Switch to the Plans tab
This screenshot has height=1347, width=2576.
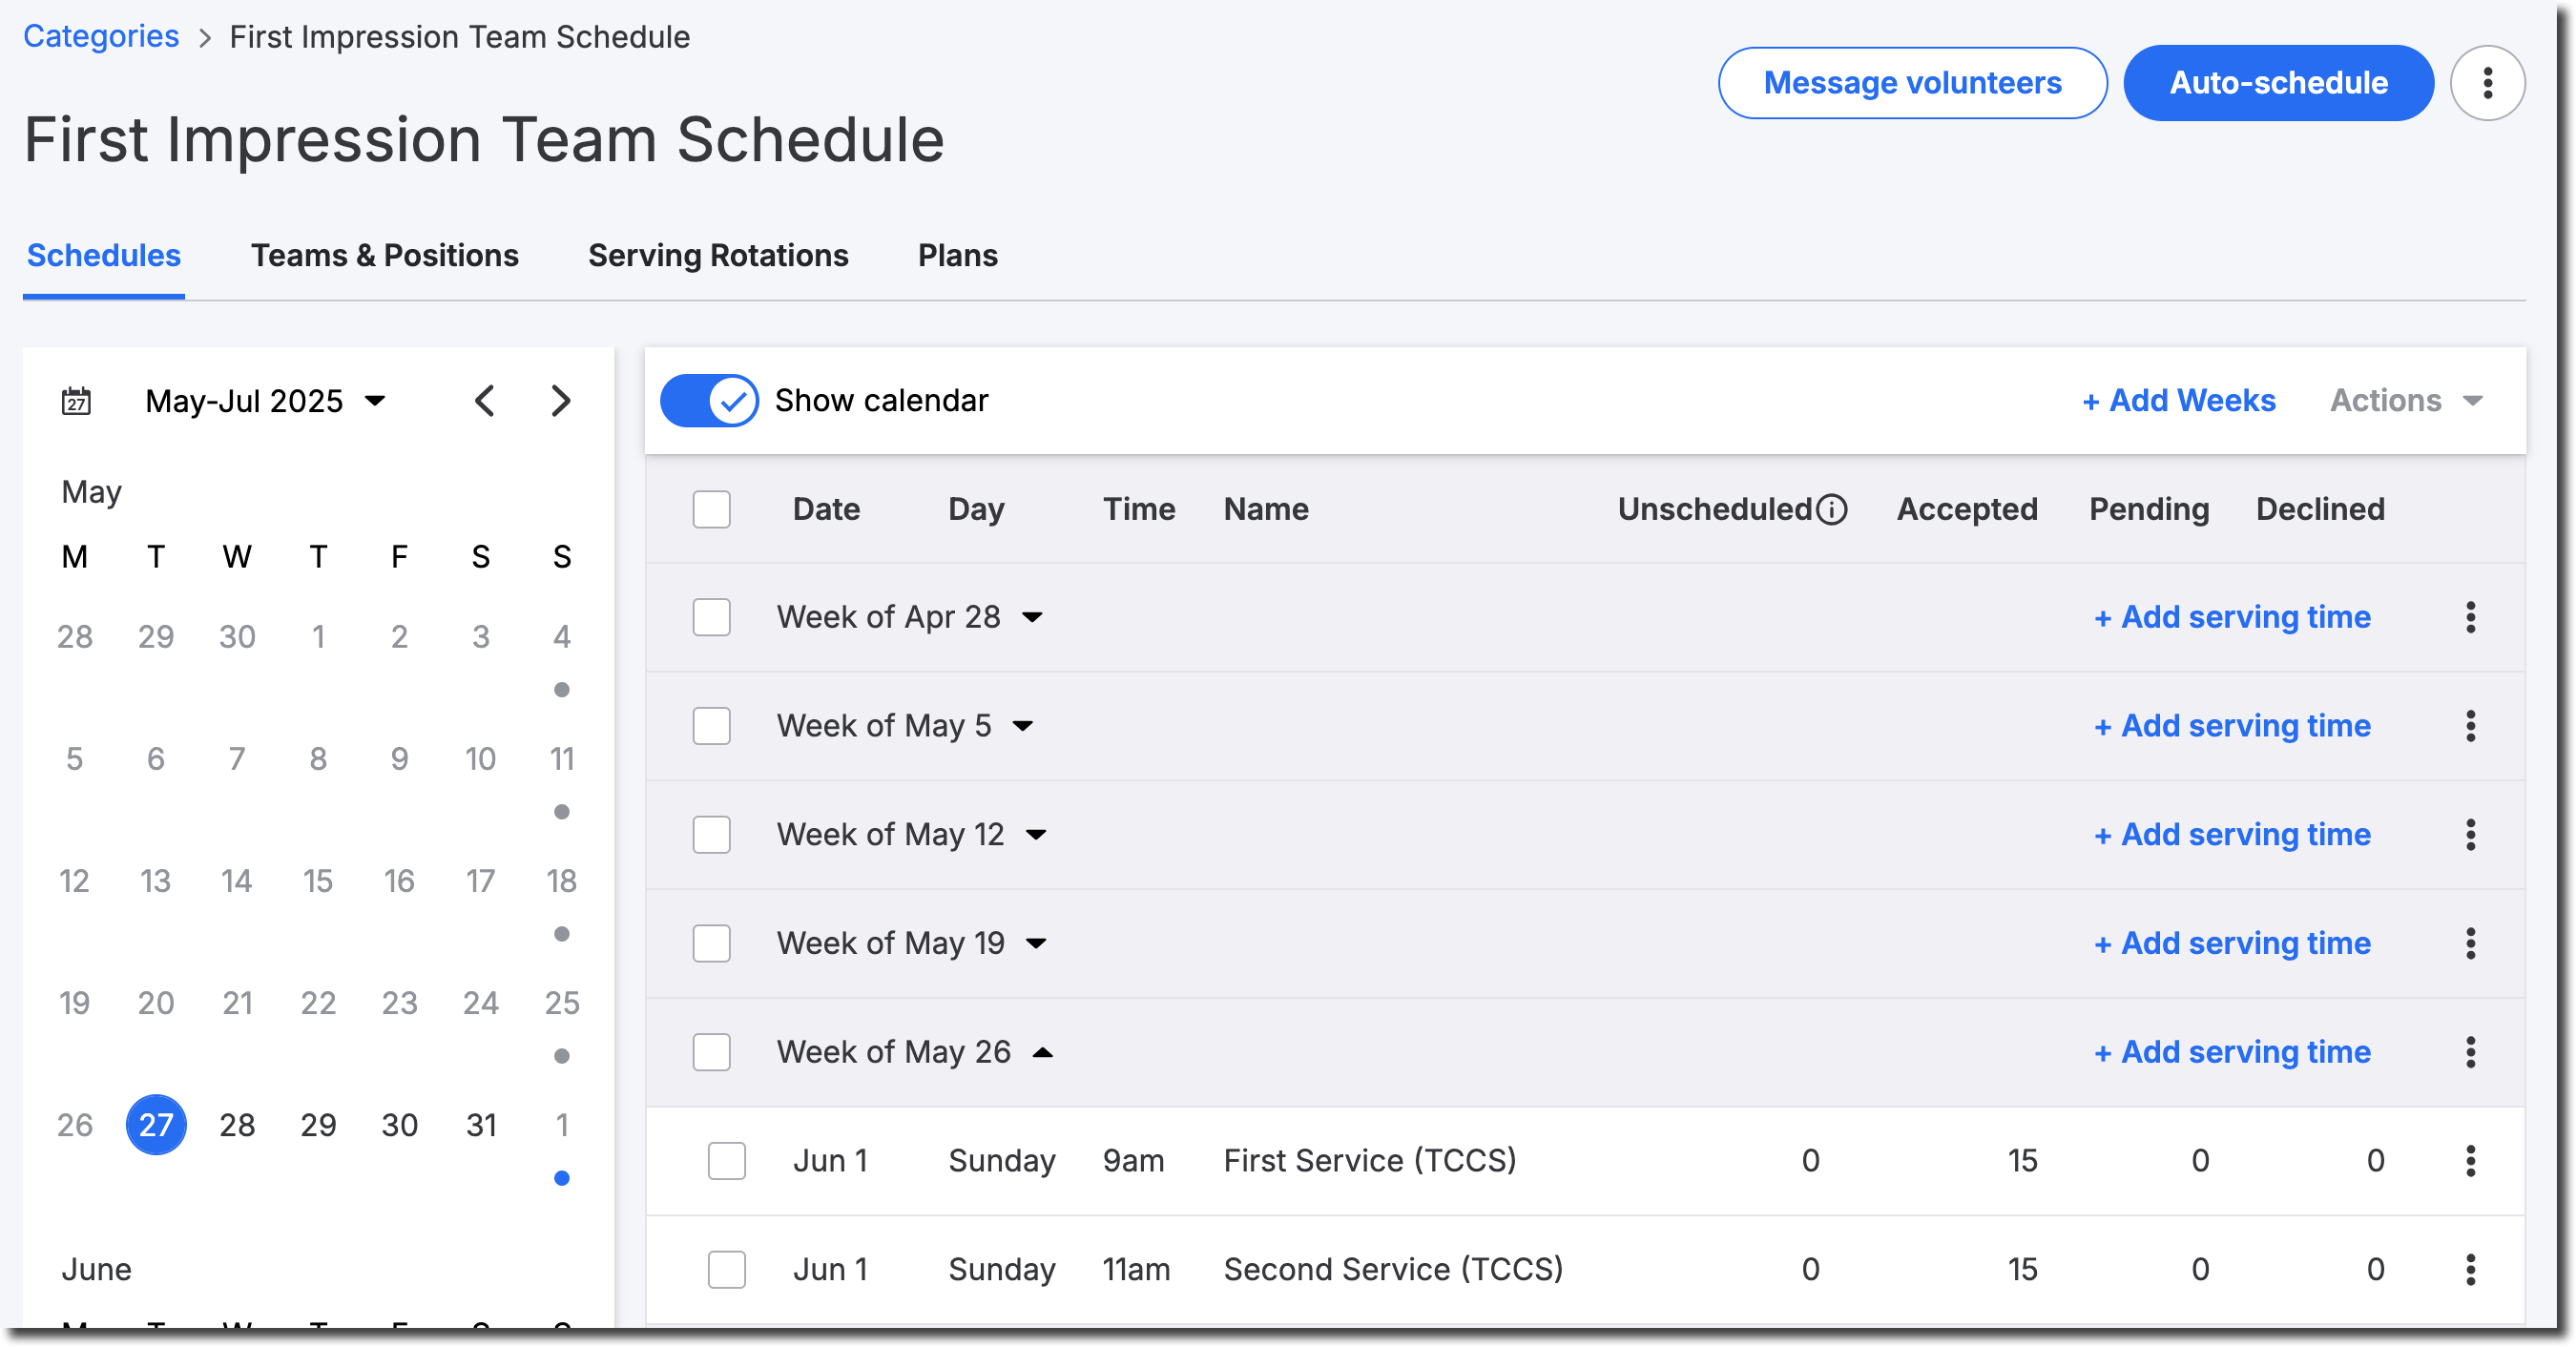coord(957,256)
